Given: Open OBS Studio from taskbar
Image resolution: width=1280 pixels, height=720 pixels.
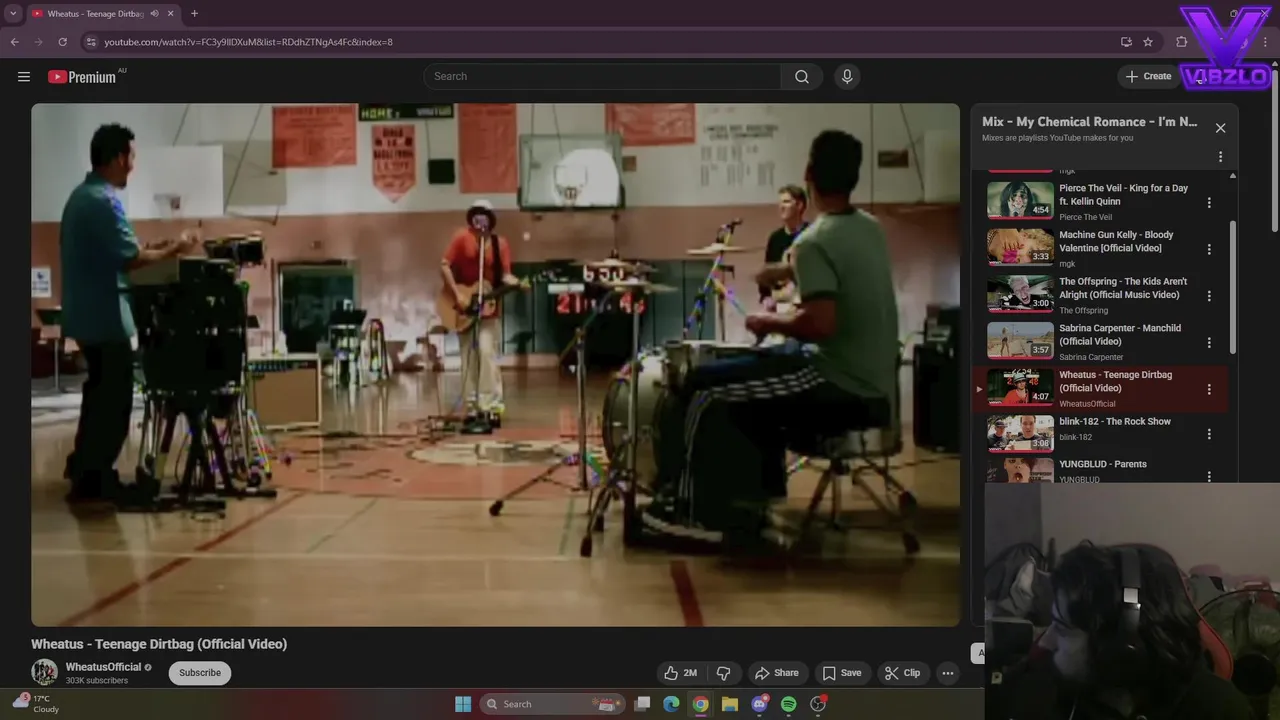Looking at the screenshot, I should [818, 704].
